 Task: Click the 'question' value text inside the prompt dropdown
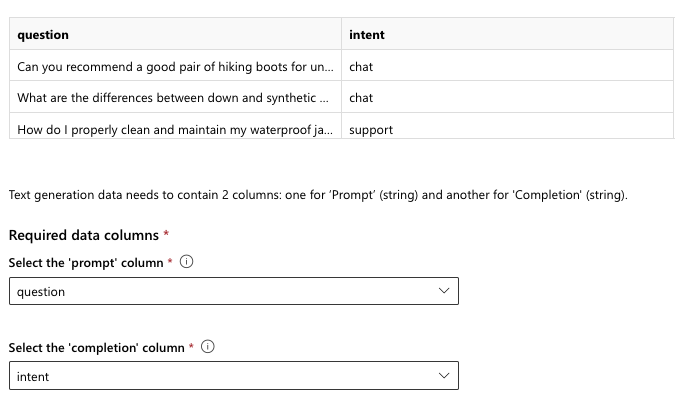41,292
